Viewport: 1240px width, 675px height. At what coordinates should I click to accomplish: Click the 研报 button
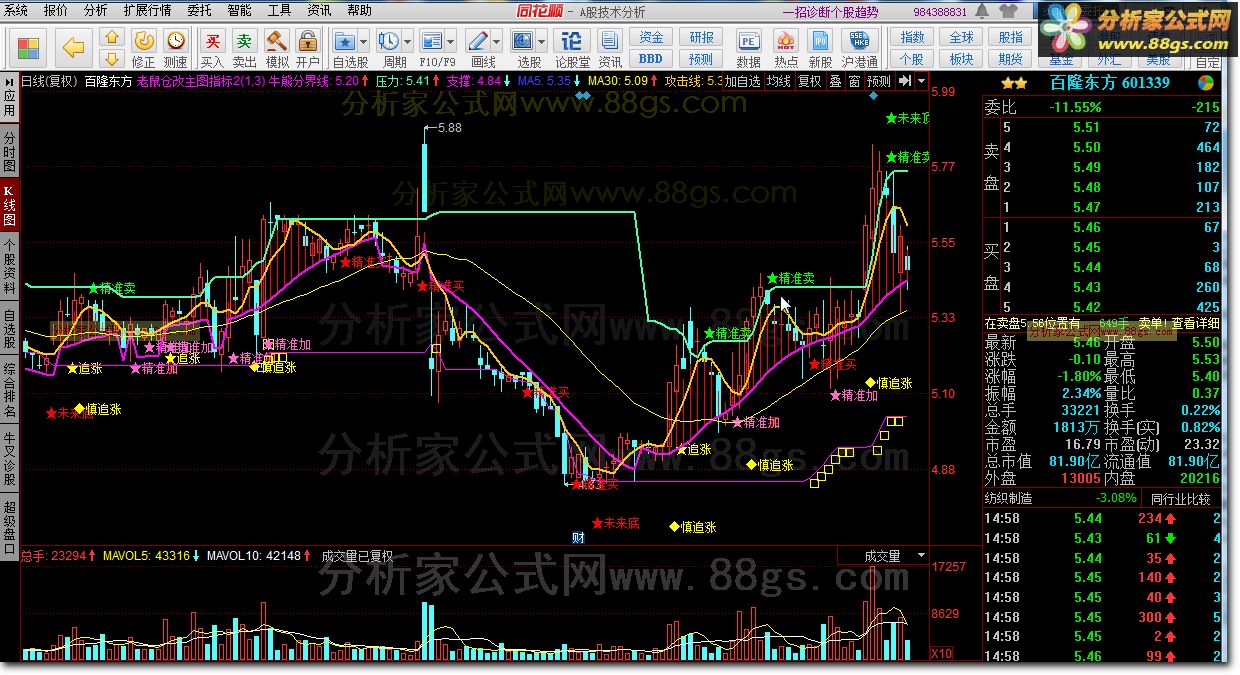pyautogui.click(x=701, y=37)
